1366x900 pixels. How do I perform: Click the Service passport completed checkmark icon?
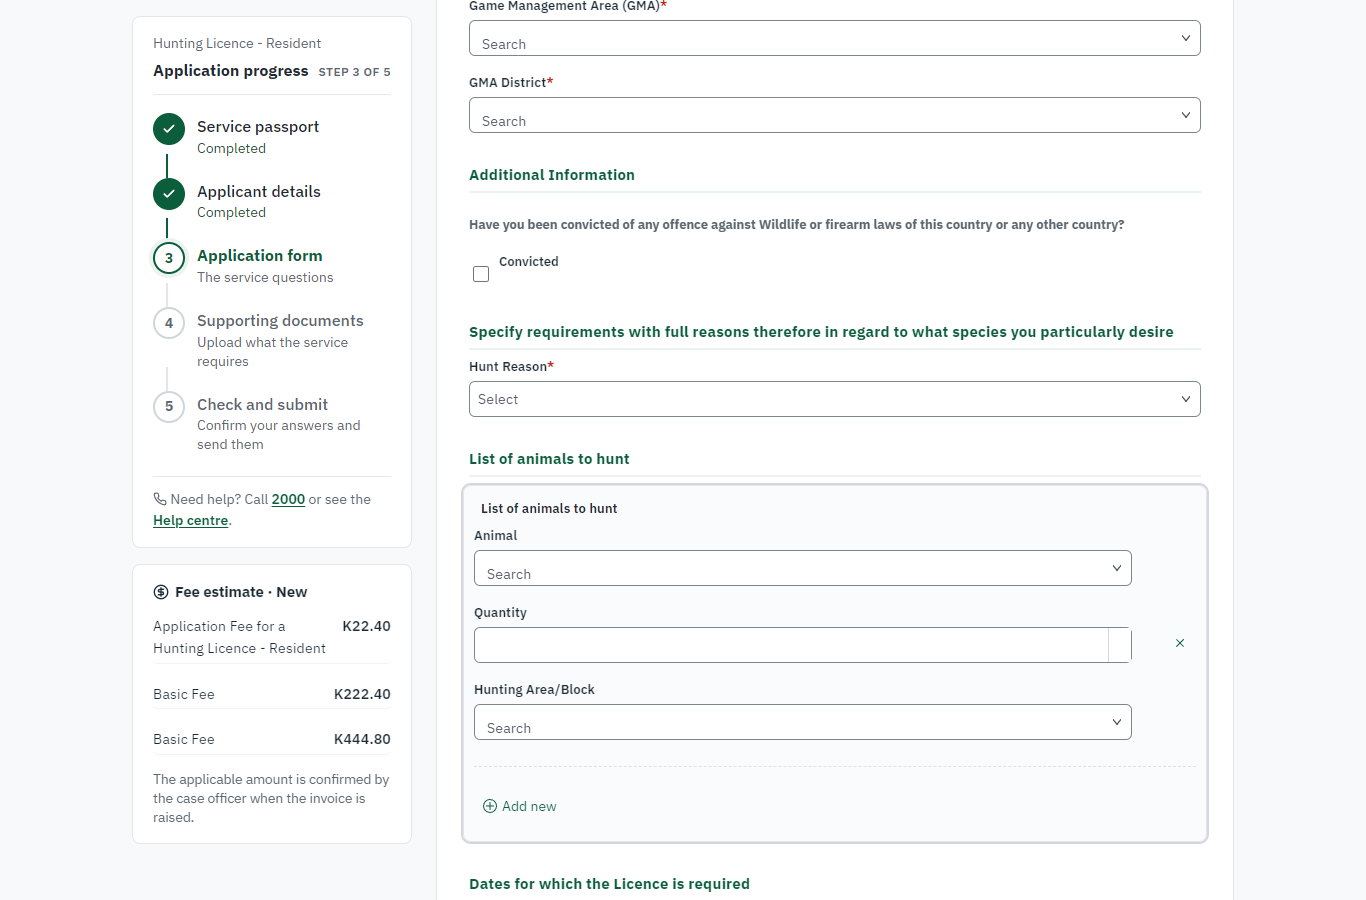(x=169, y=129)
